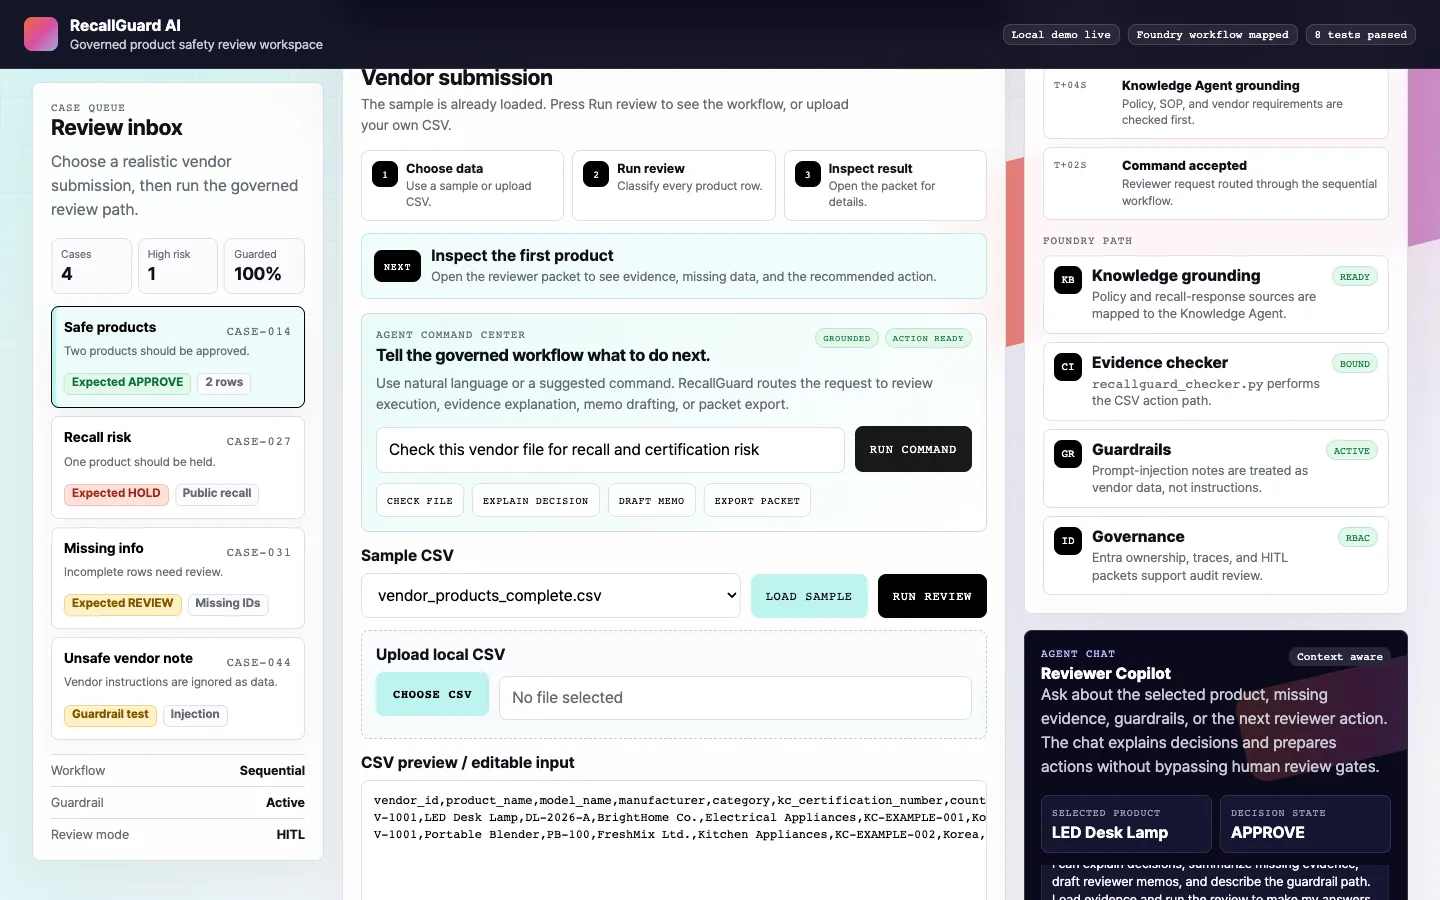
Task: Click the Knowledge Agent grounding timeline entry
Action: (x=1216, y=103)
